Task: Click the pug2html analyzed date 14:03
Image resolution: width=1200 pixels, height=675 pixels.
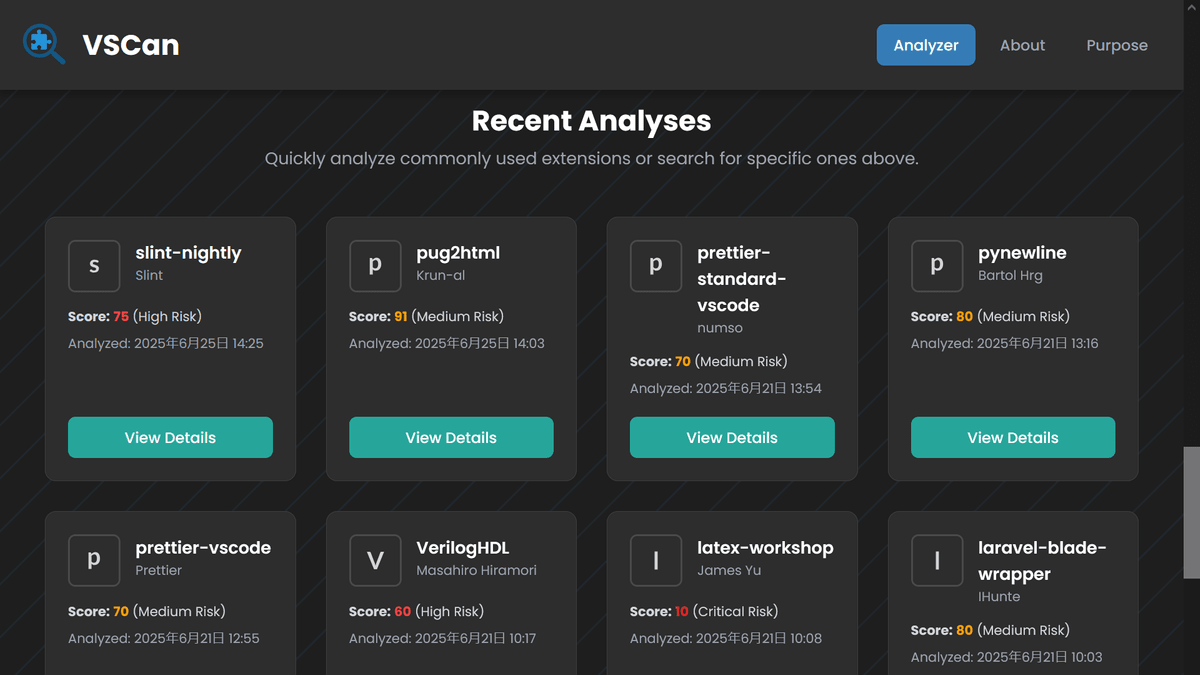Action: [x=447, y=343]
